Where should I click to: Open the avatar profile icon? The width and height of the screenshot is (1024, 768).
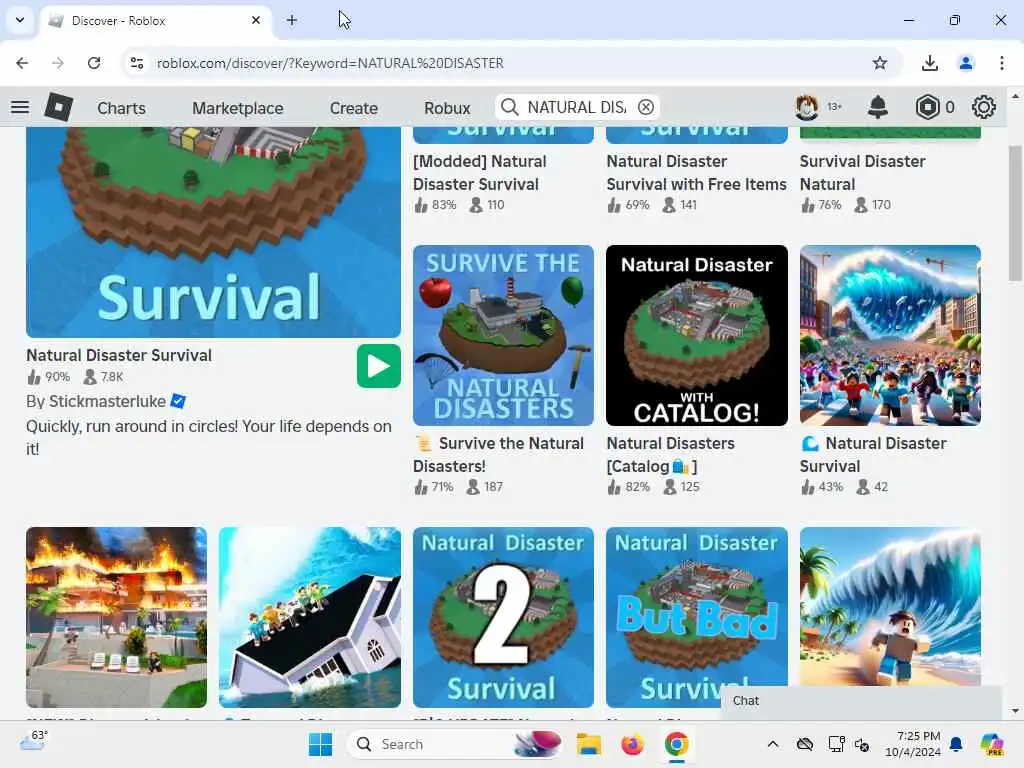coord(807,107)
